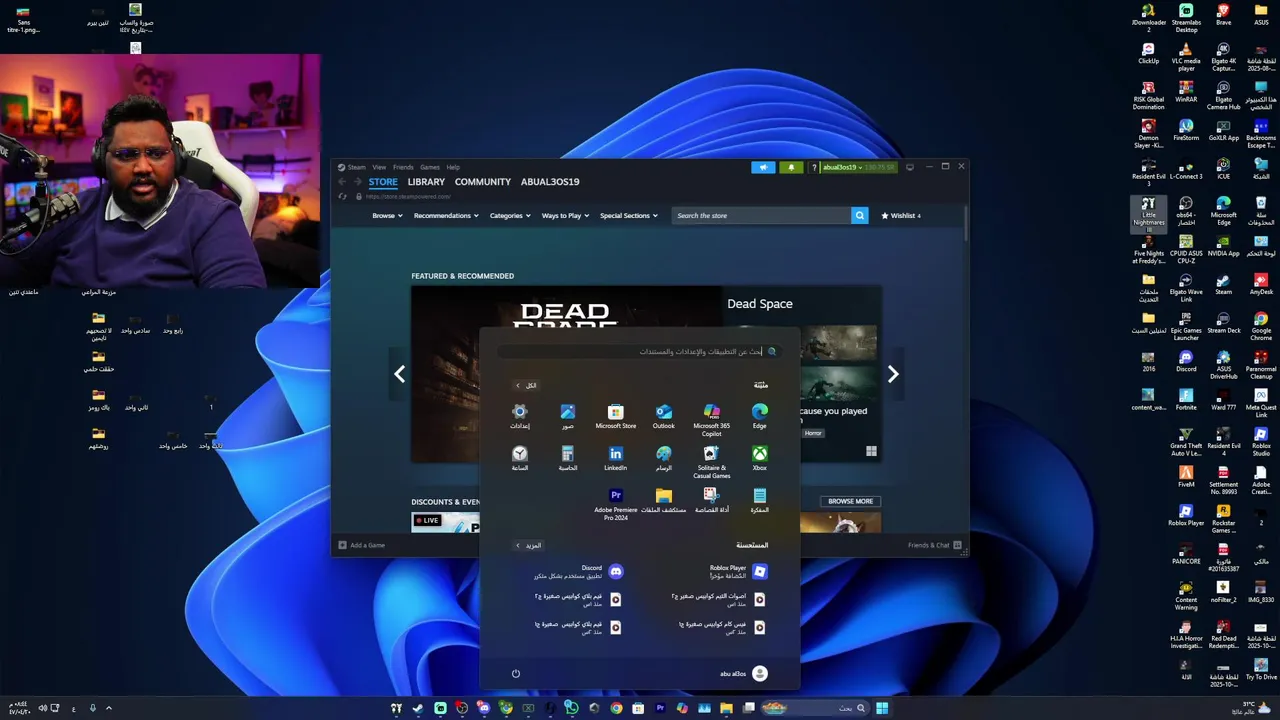The height and width of the screenshot is (720, 1280).
Task: Click the Steam store search magnifier button
Action: tap(860, 216)
